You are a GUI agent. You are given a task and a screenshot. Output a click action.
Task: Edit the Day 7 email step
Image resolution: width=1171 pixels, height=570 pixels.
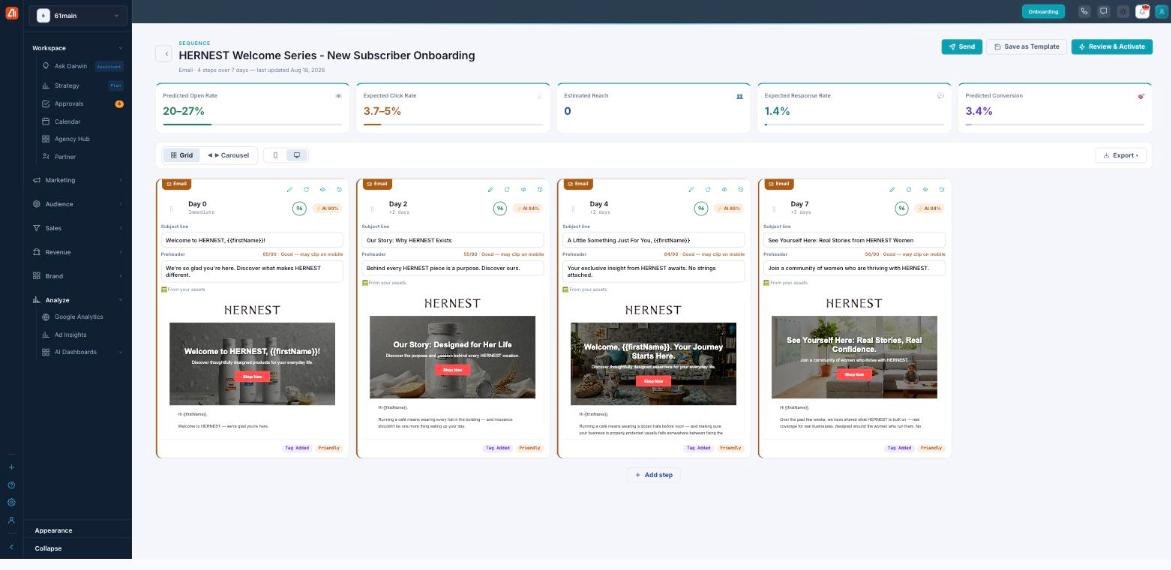[892, 190]
